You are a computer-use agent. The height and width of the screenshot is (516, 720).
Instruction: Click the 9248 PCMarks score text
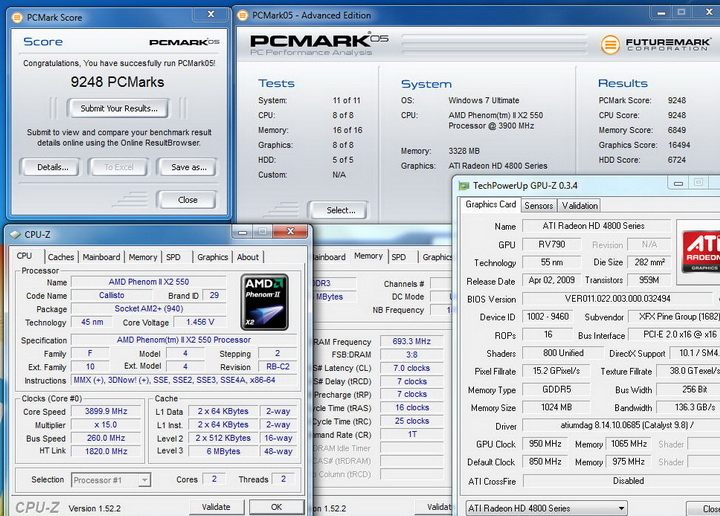[x=117, y=82]
